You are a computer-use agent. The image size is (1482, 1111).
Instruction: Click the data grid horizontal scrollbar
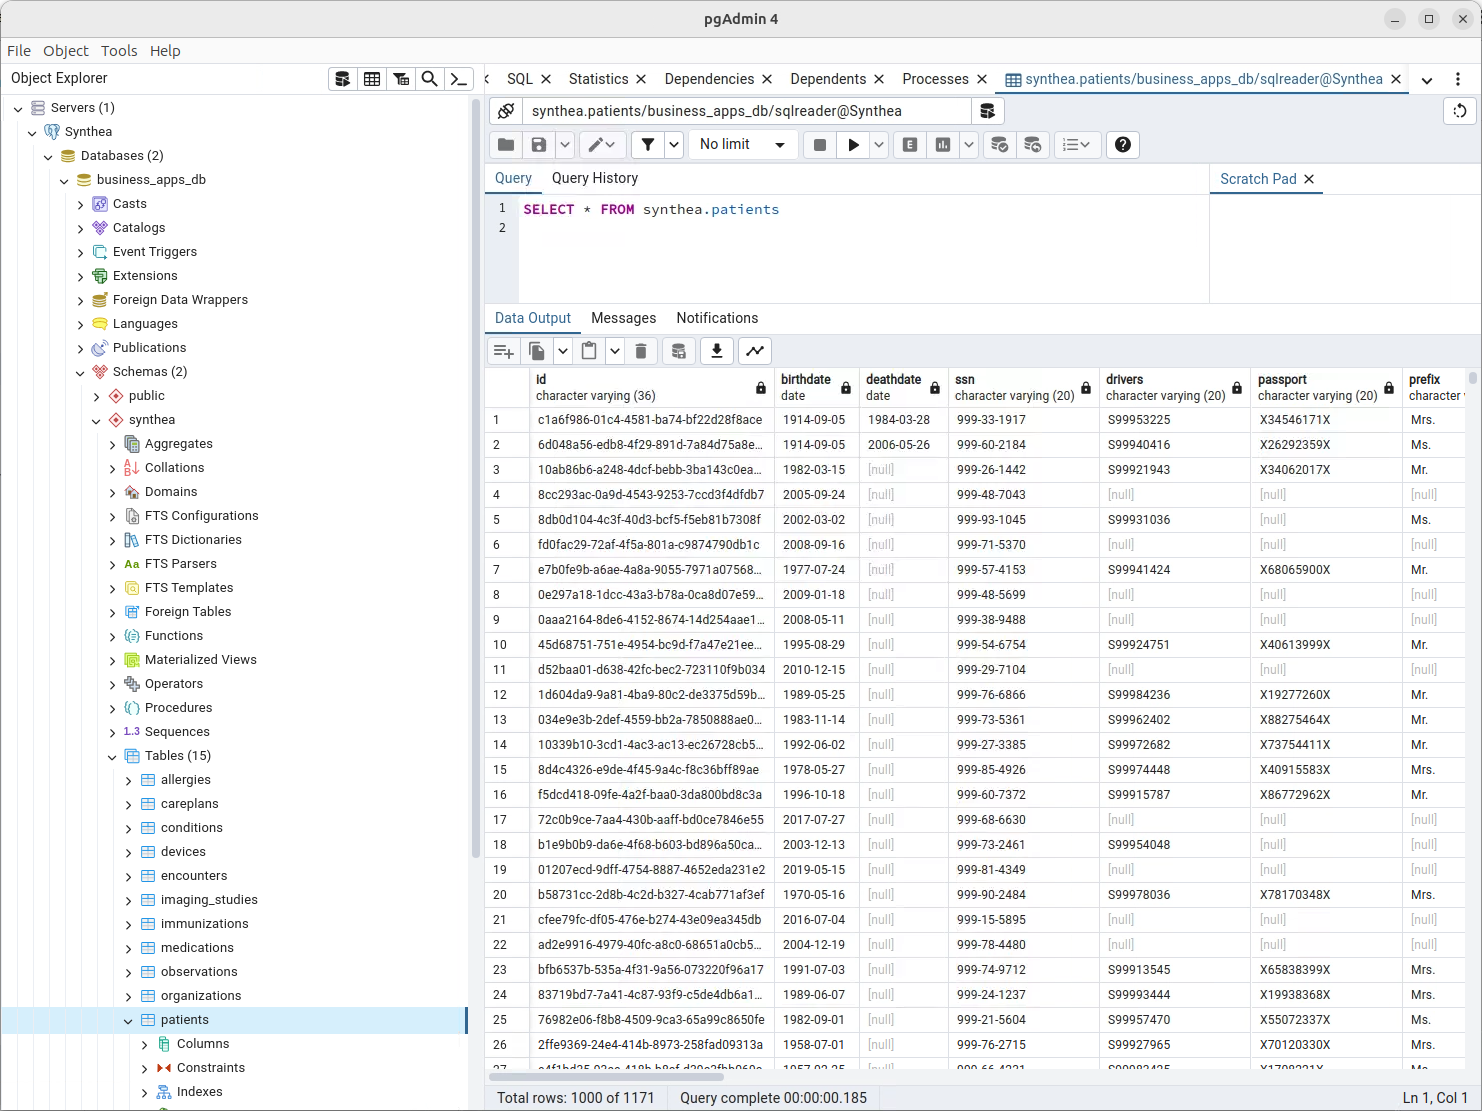pyautogui.click(x=606, y=1077)
